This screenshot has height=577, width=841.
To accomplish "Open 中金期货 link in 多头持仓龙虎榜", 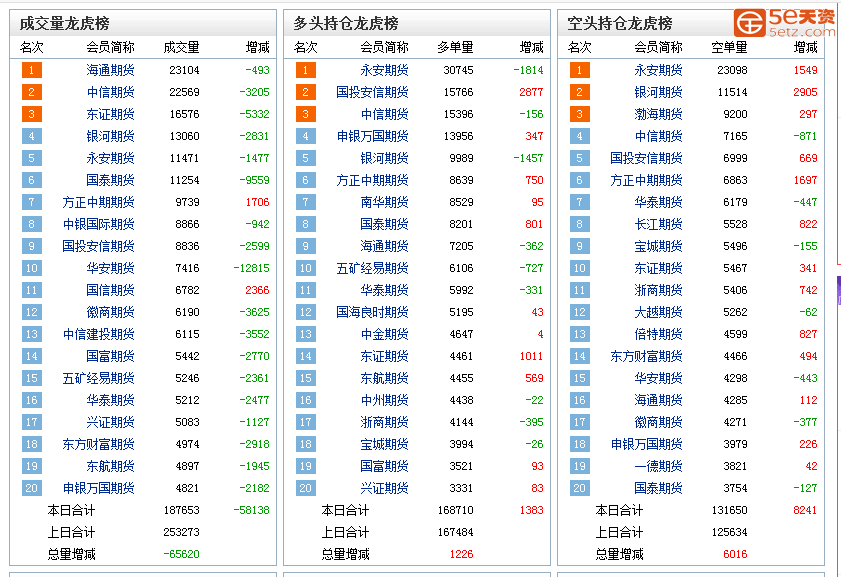I will [385, 334].
